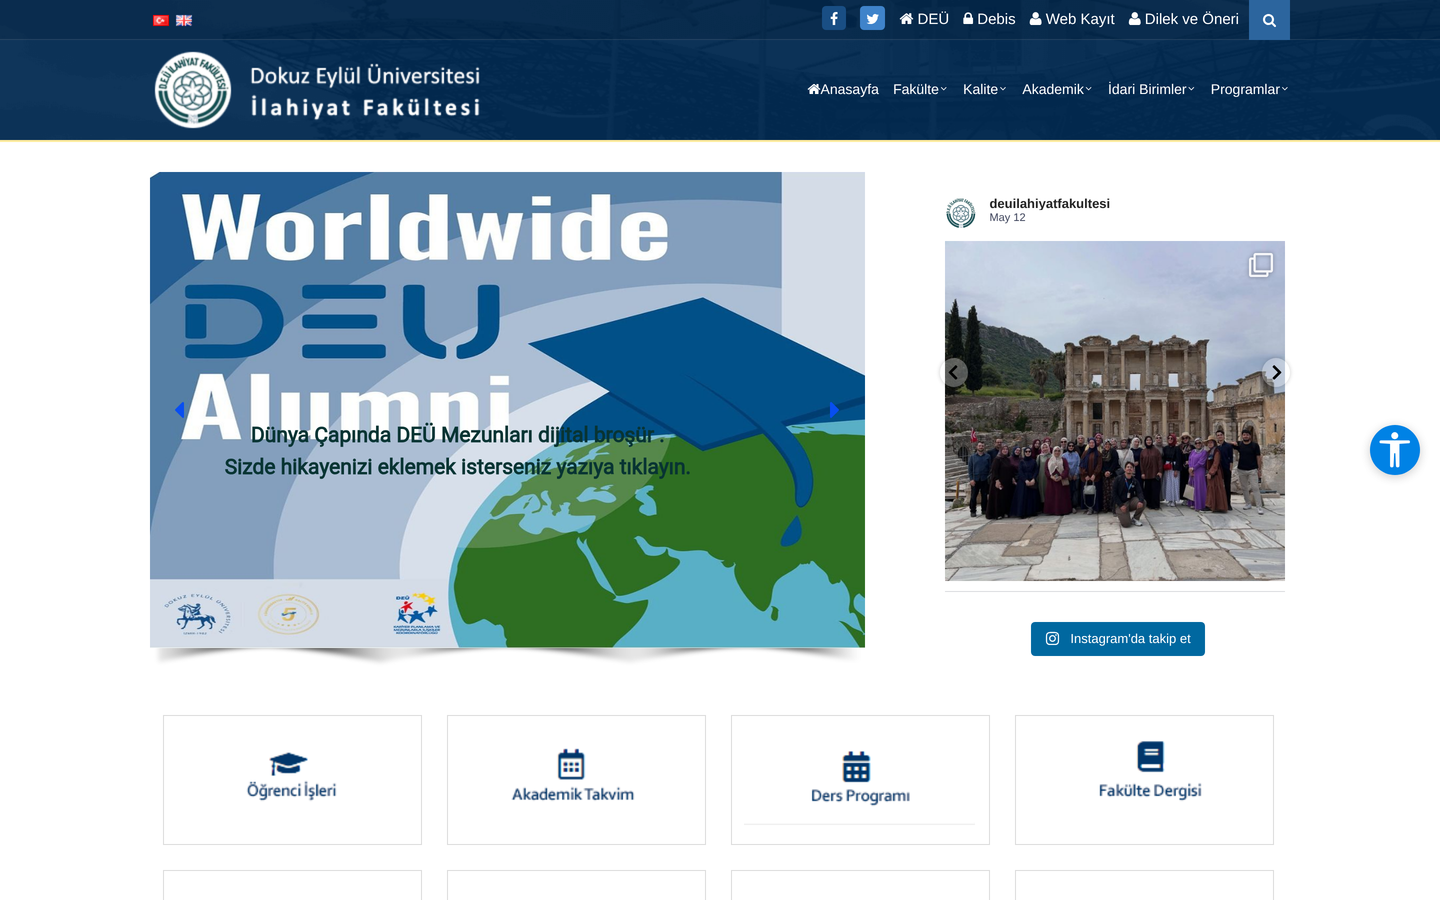Open the Fakülte Dergisi card label
Screen dimensions: 1440x900
pyautogui.click(x=1150, y=791)
